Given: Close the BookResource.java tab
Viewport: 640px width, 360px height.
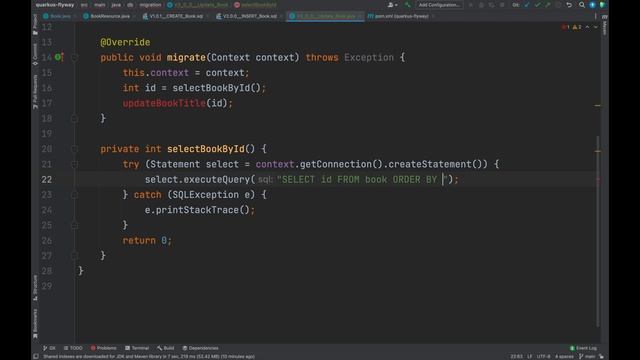Looking at the screenshot, I should pyautogui.click(x=134, y=16).
